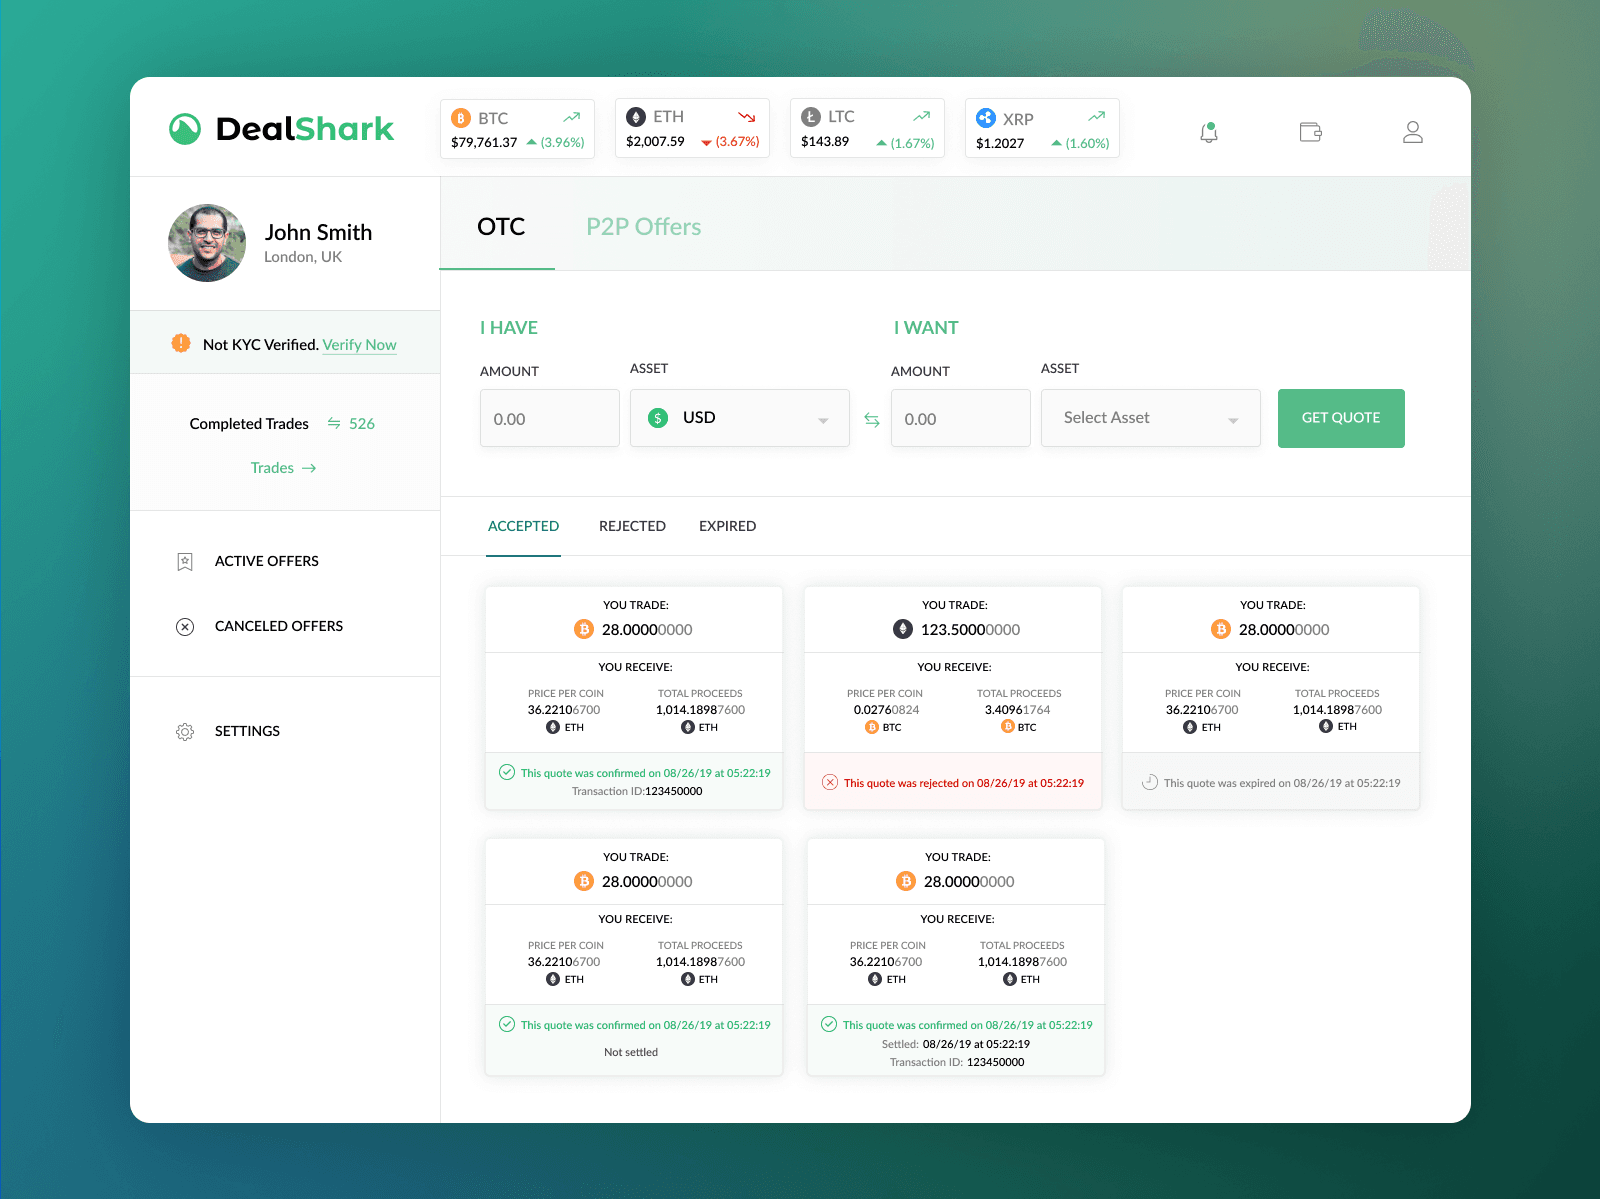Image resolution: width=1600 pixels, height=1199 pixels.
Task: Select the Rejected quotes tab
Action: pyautogui.click(x=632, y=526)
